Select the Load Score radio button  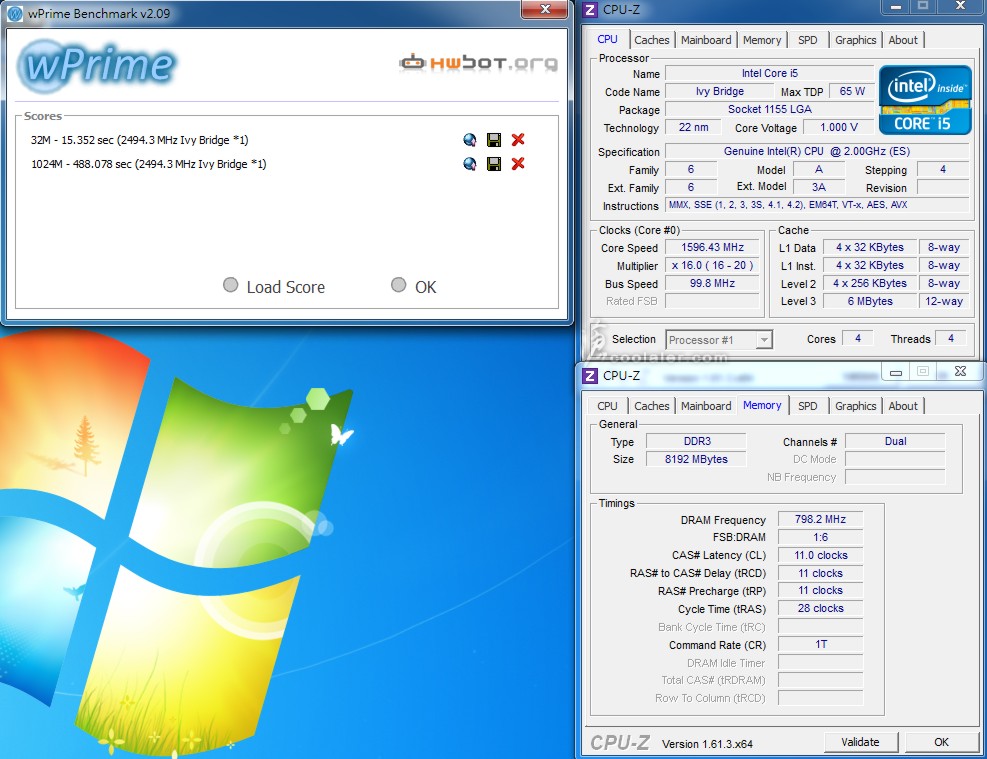pos(230,285)
